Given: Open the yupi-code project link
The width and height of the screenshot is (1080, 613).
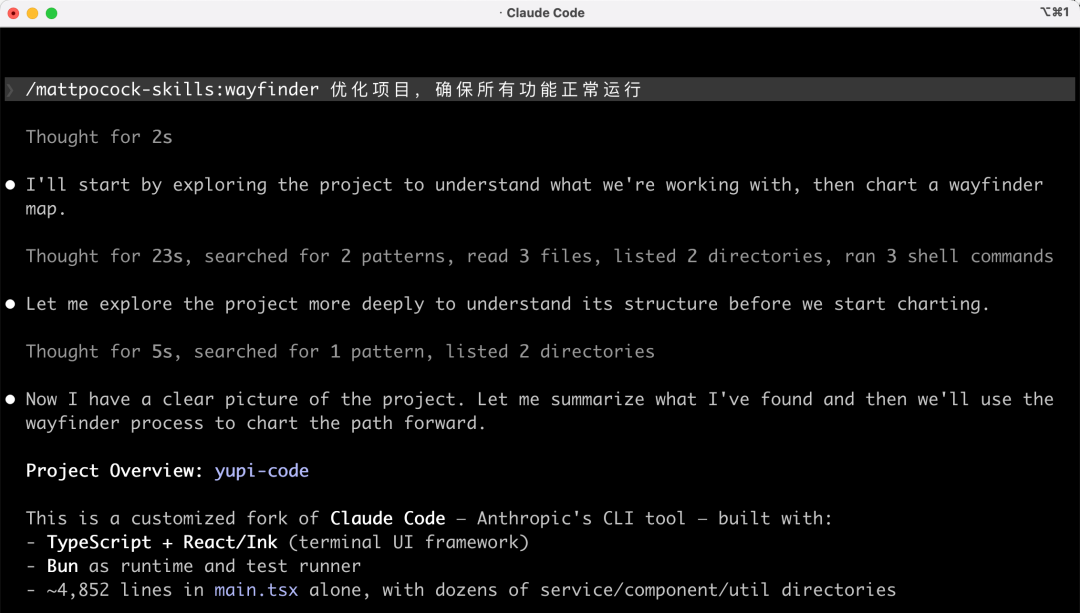Looking at the screenshot, I should (262, 470).
